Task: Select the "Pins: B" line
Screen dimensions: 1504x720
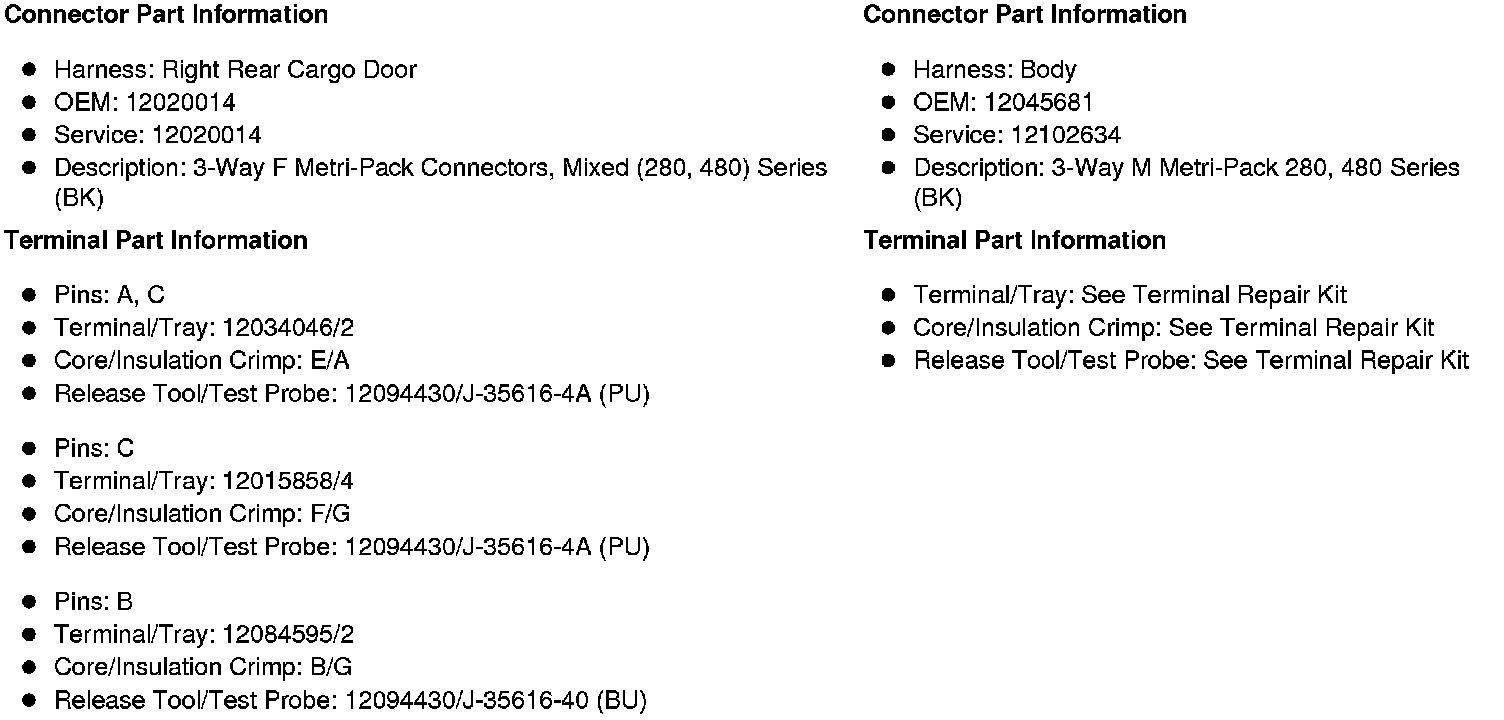Action: (93, 602)
